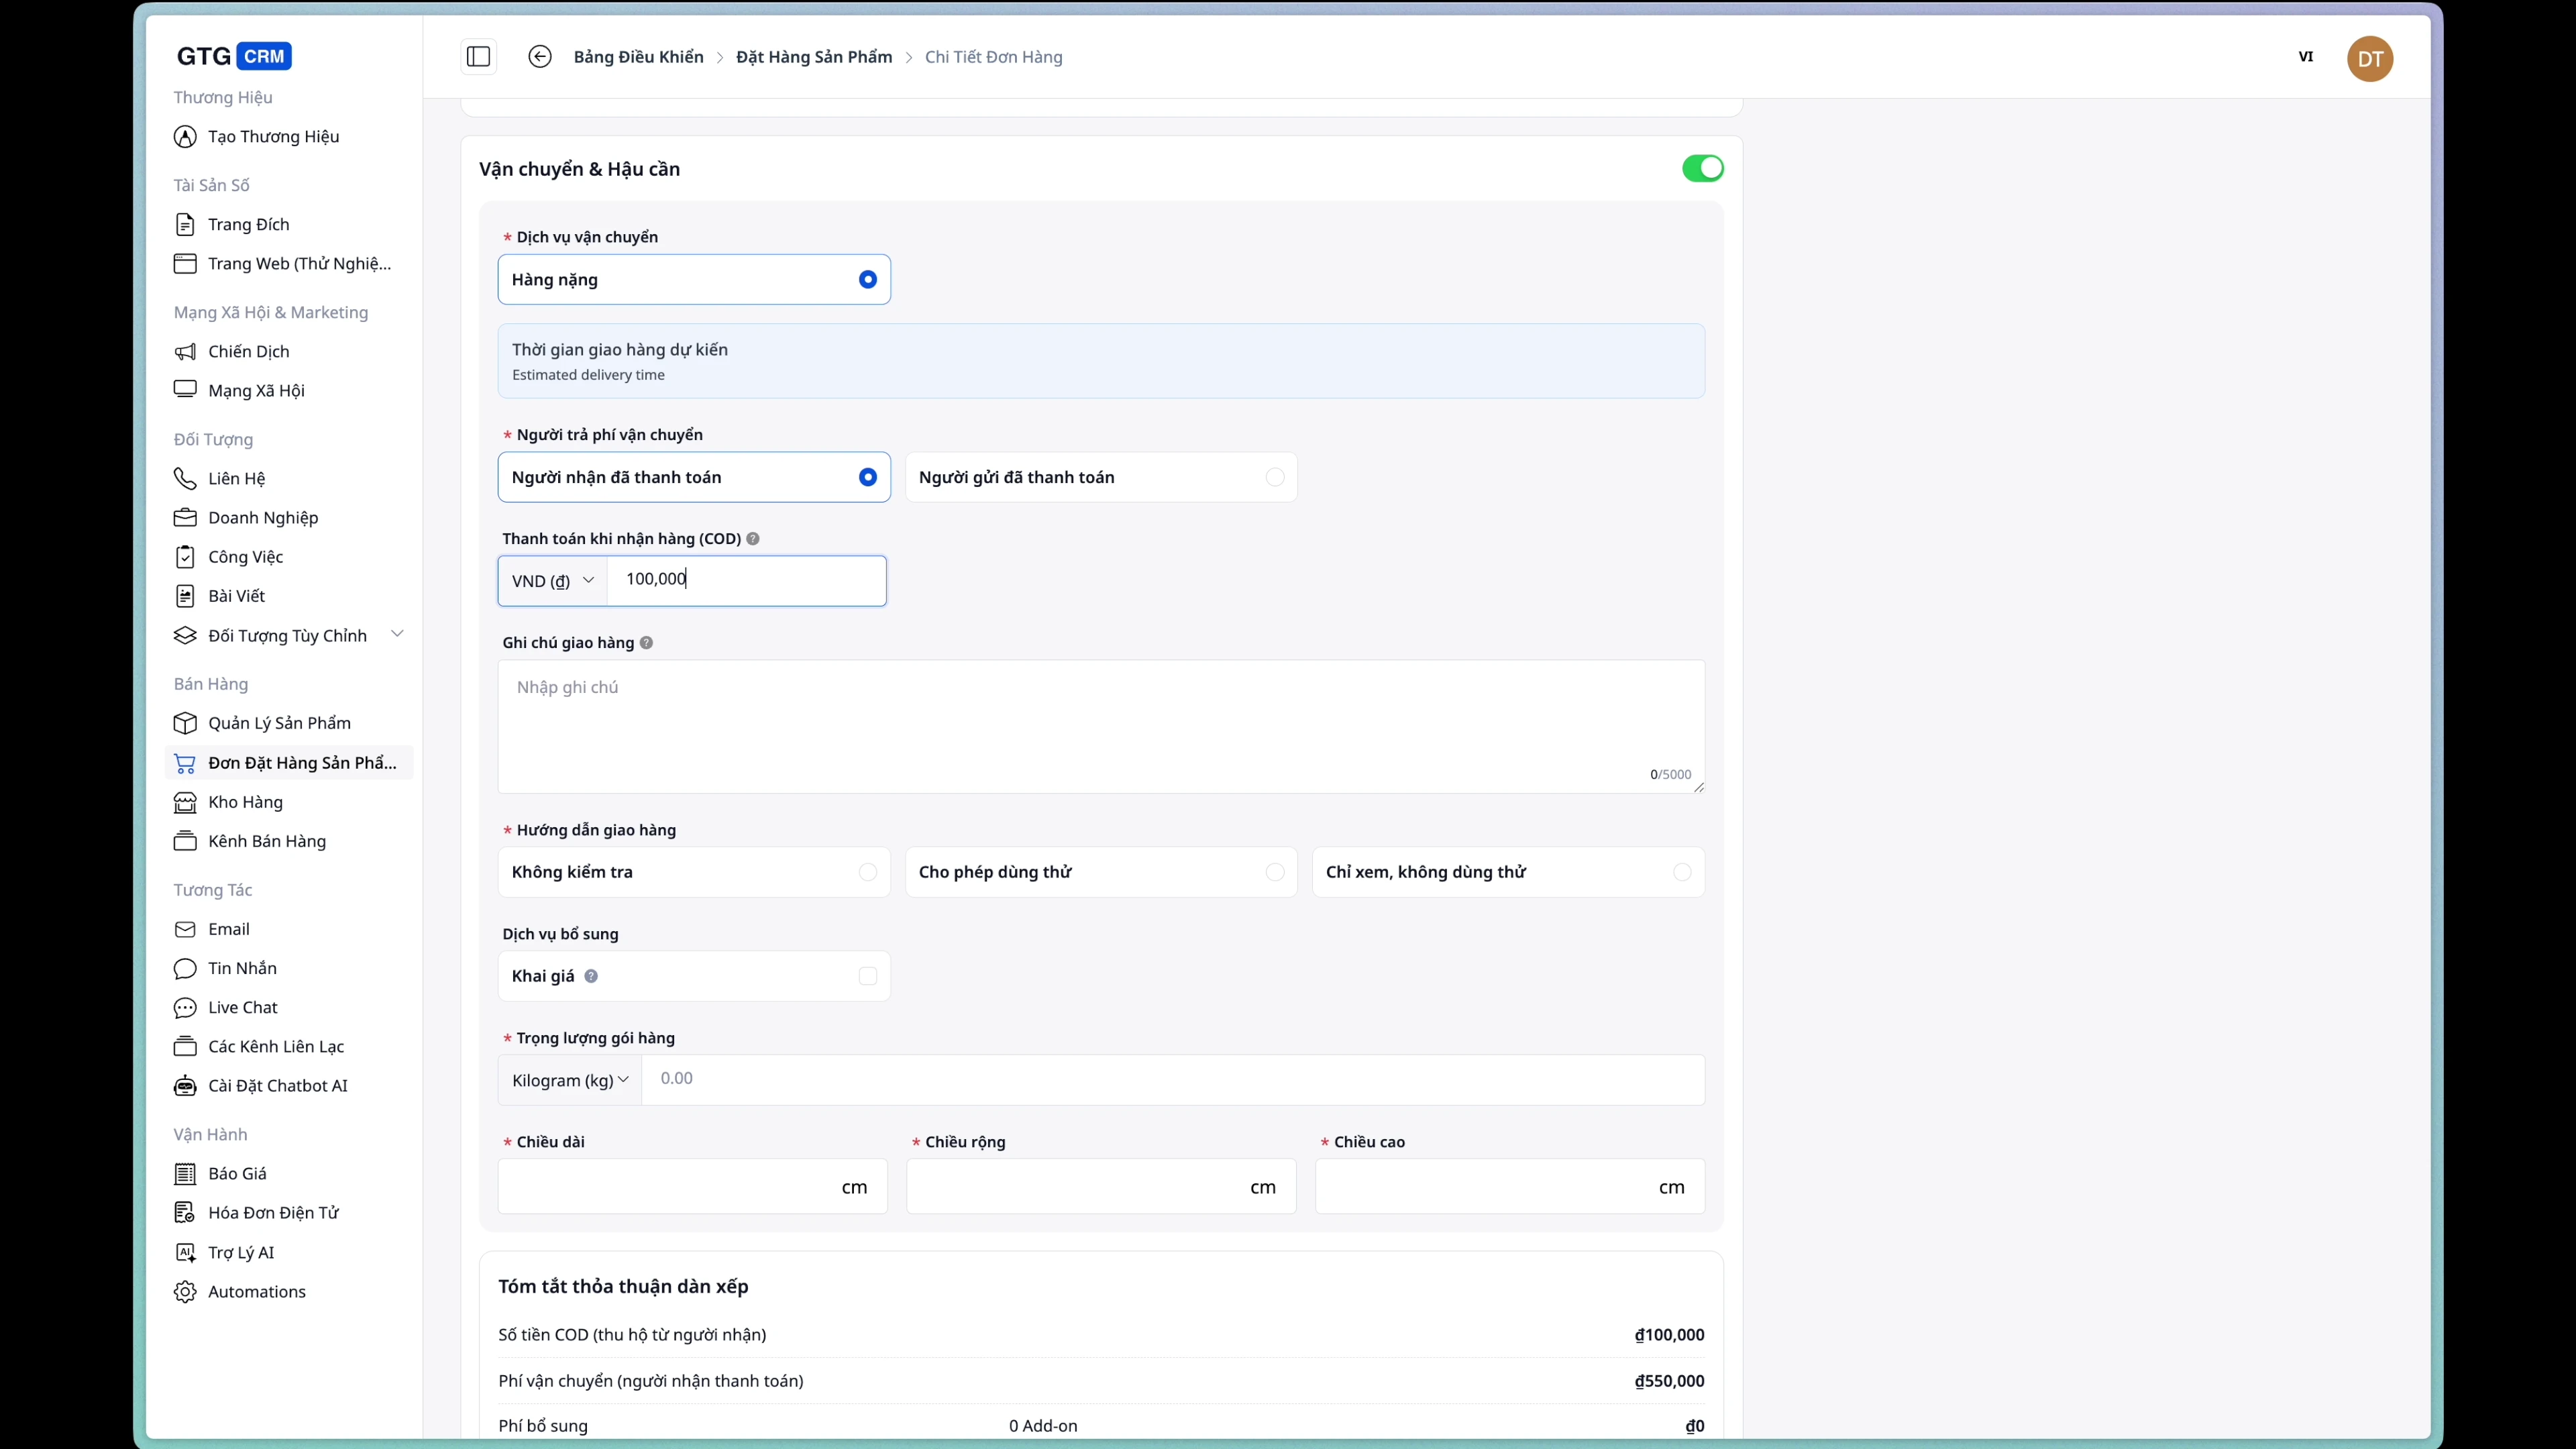This screenshot has width=2576, height=1449.
Task: Click the Cài Đặt Chatbot AI robot icon
Action: pos(185,1086)
